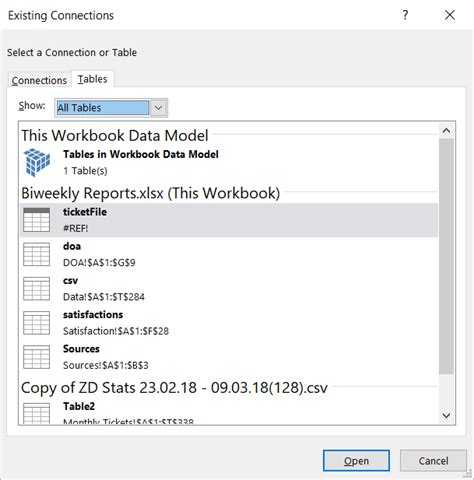Screen dimensions: 474x480
Task: Click the Table2 table icon
Action: (x=37, y=413)
